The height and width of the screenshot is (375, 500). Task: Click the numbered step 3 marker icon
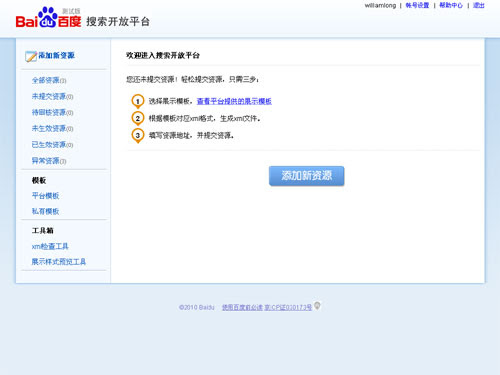pos(138,136)
